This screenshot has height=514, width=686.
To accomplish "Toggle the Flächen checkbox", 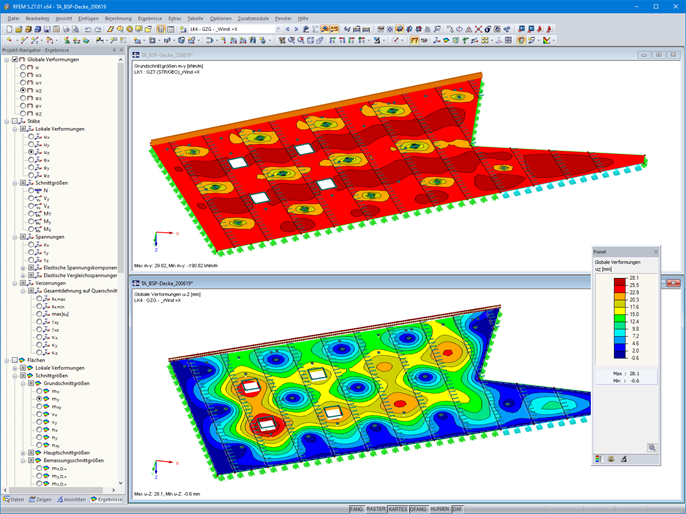I will (15, 360).
